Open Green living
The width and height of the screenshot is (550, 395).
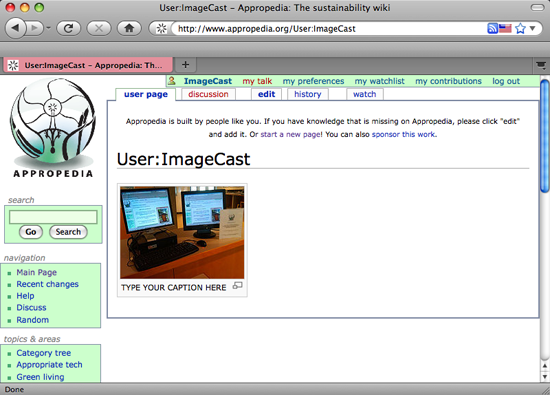(40, 377)
